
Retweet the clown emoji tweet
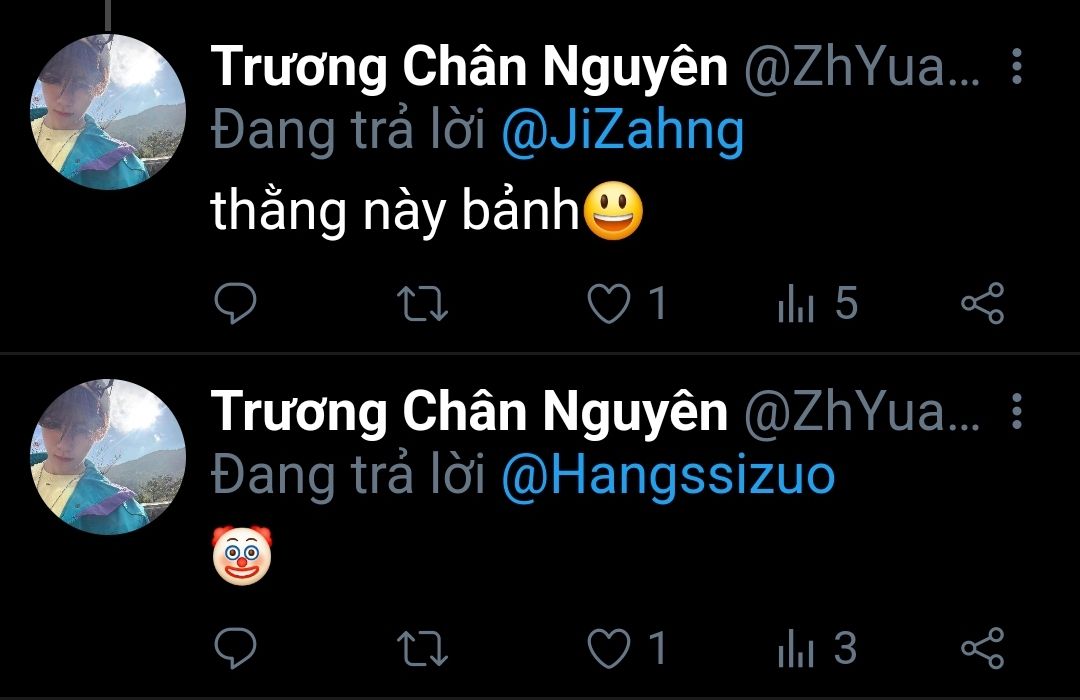click(x=423, y=648)
